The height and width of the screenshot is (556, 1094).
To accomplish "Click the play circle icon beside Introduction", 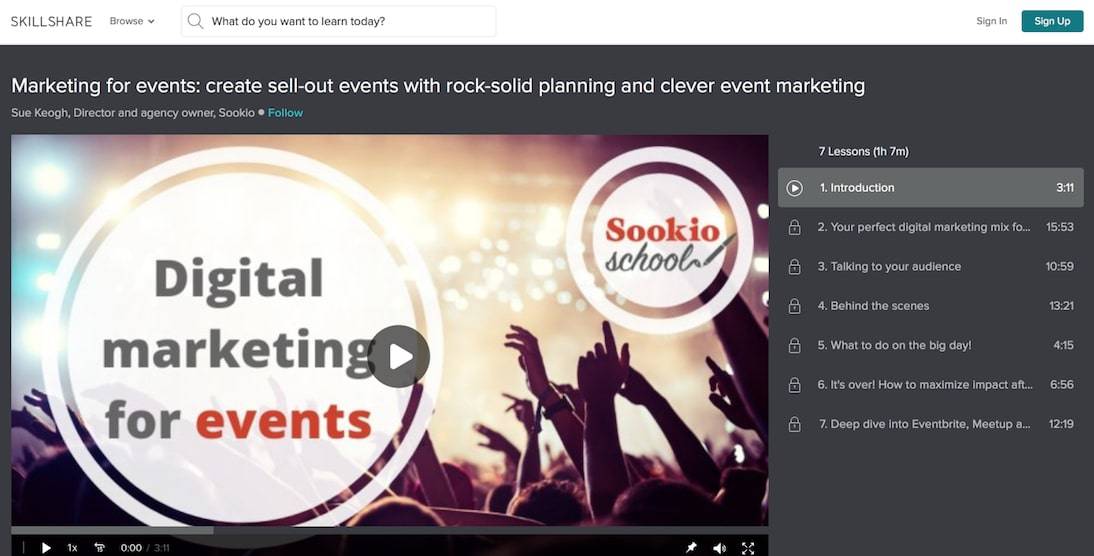I will pyautogui.click(x=794, y=188).
